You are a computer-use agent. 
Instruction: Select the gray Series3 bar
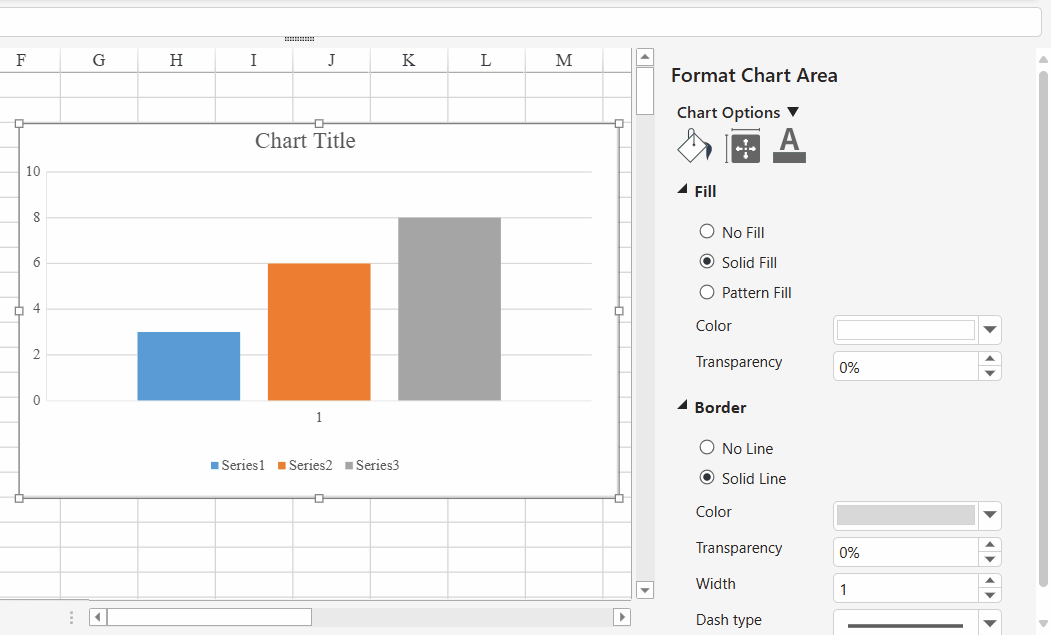tap(449, 309)
